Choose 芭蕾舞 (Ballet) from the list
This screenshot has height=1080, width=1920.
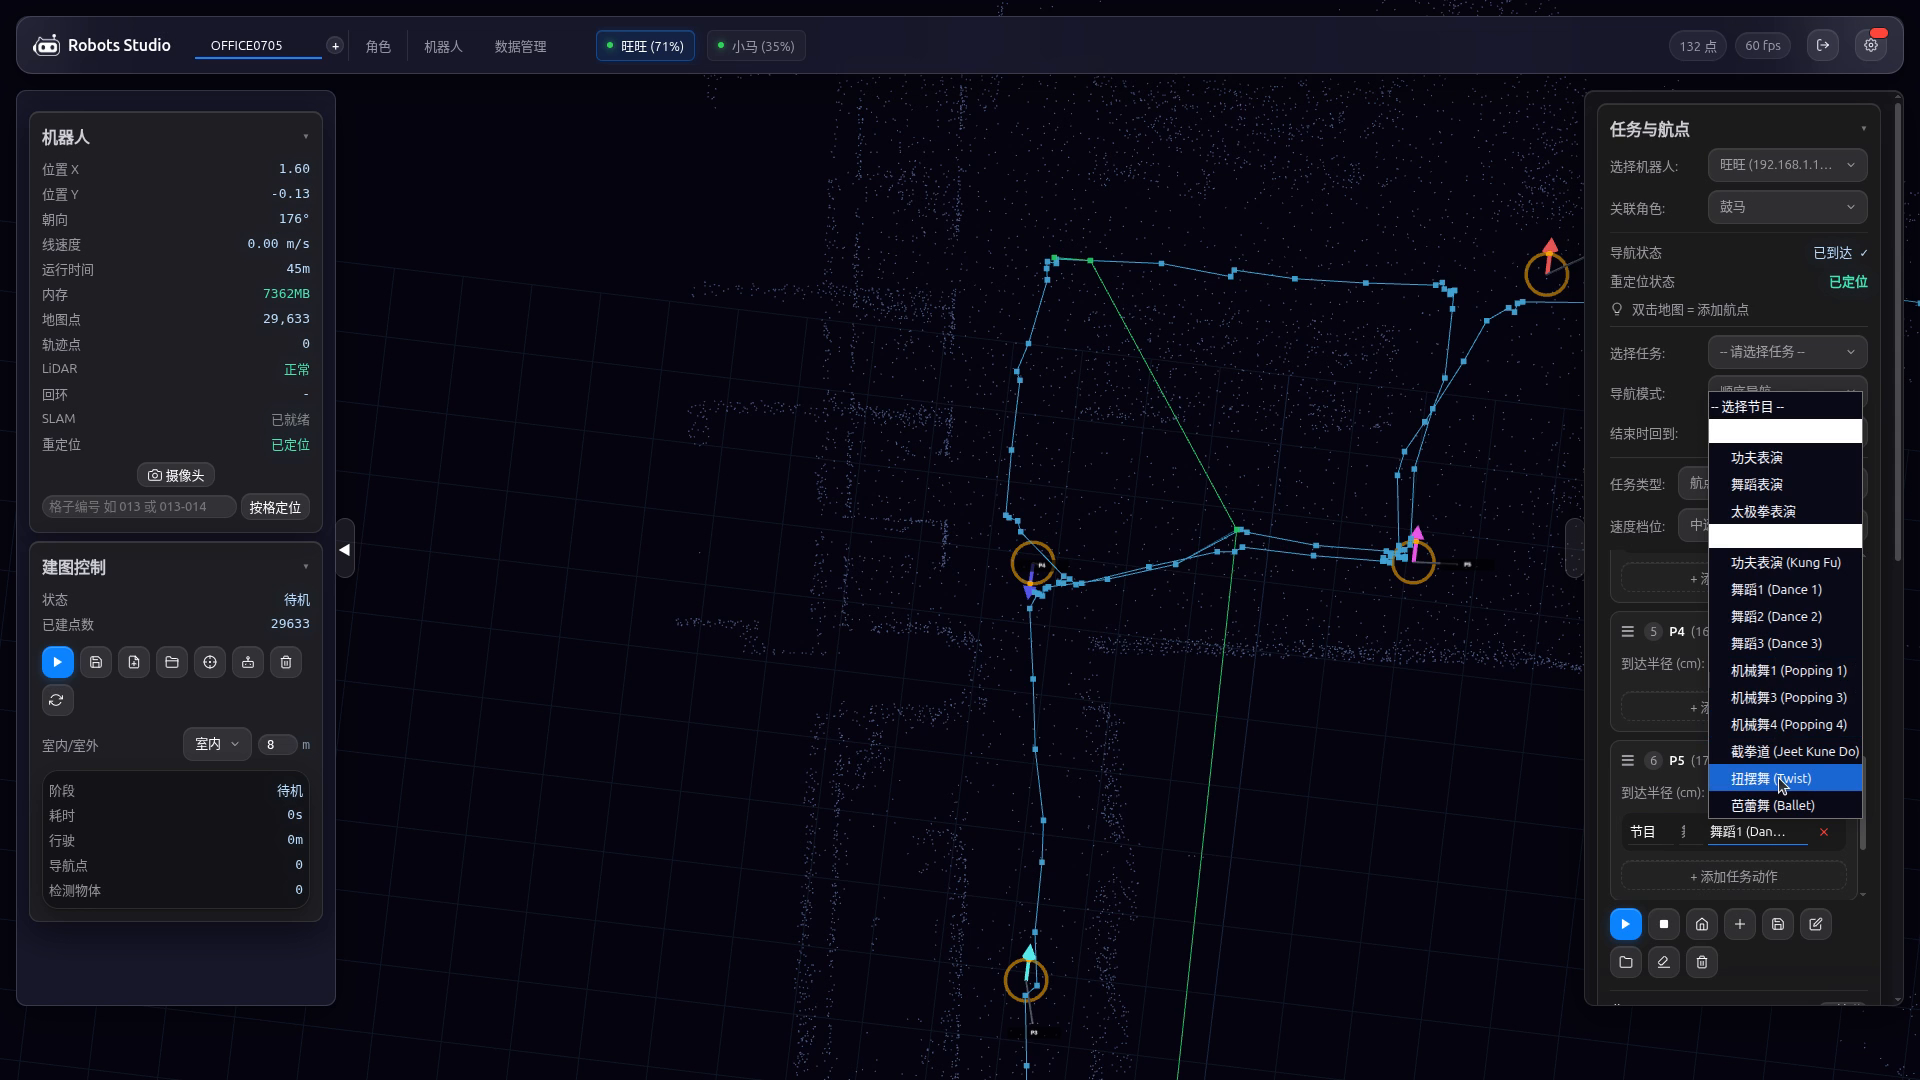(1785, 805)
